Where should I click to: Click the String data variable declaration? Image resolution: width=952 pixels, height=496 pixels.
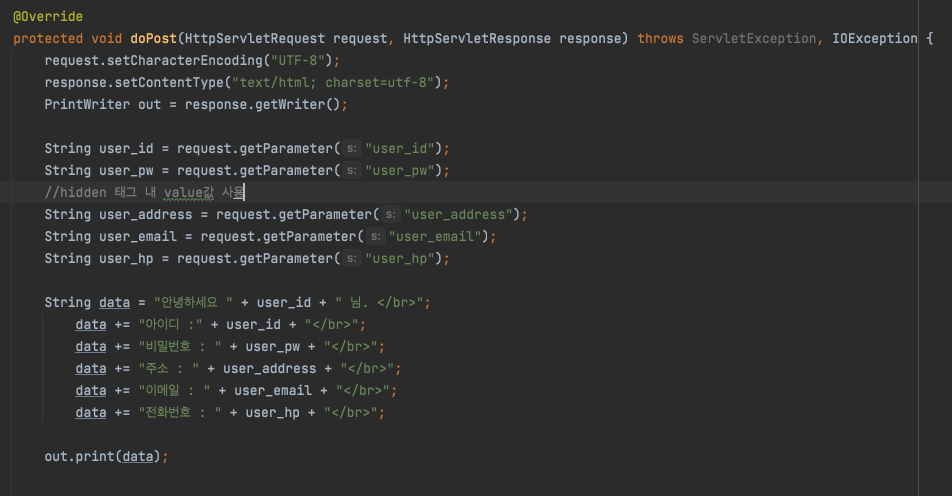pyautogui.click(x=87, y=302)
